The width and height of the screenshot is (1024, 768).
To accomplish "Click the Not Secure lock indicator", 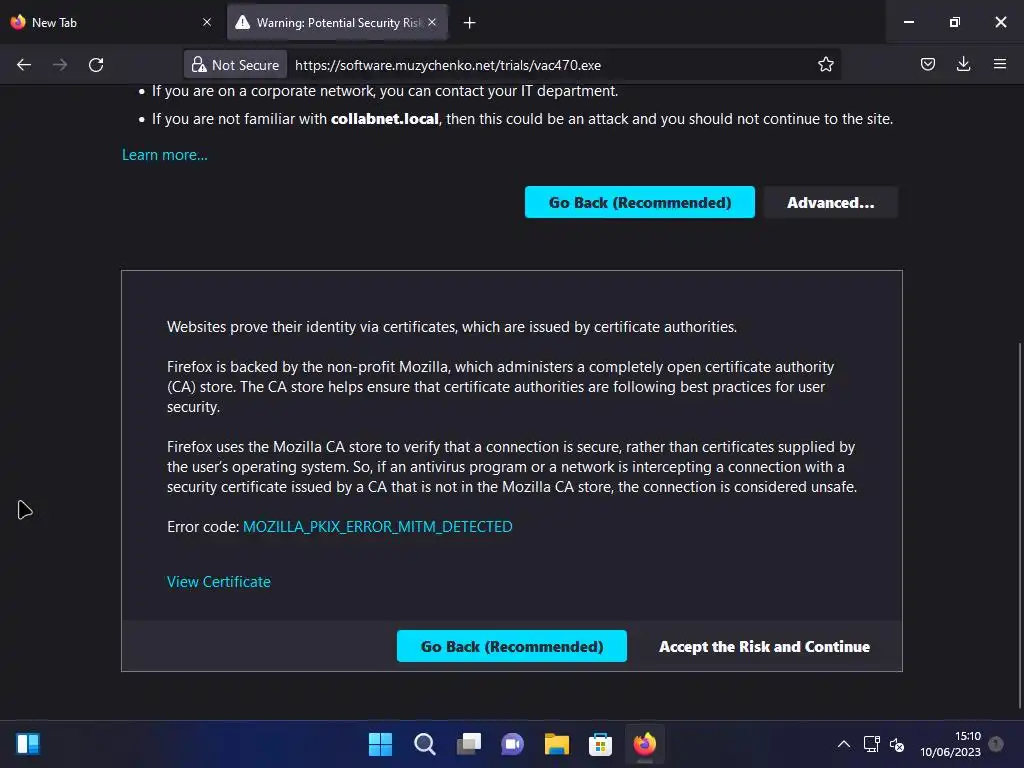I will coord(235,65).
